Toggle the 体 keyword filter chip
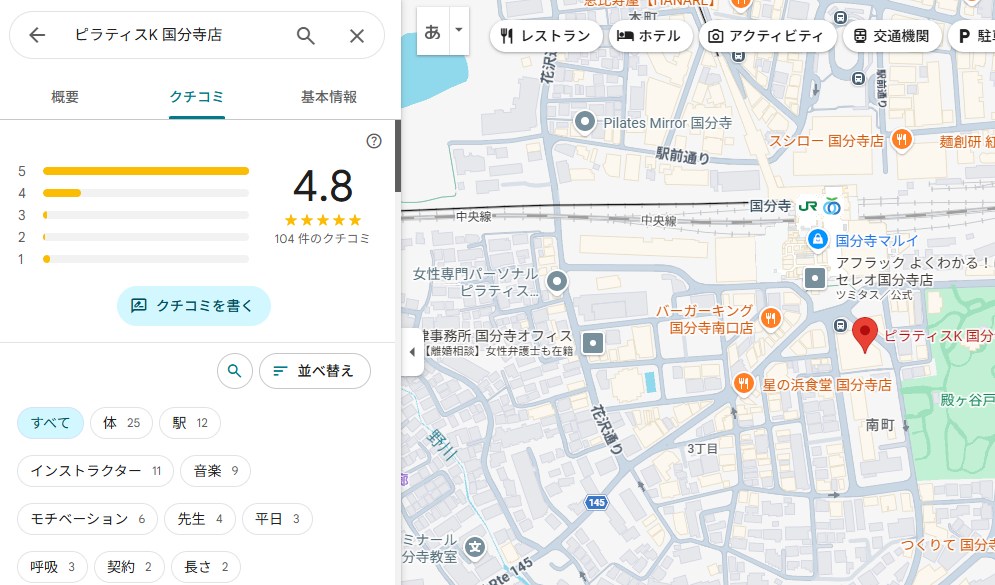 [x=121, y=423]
